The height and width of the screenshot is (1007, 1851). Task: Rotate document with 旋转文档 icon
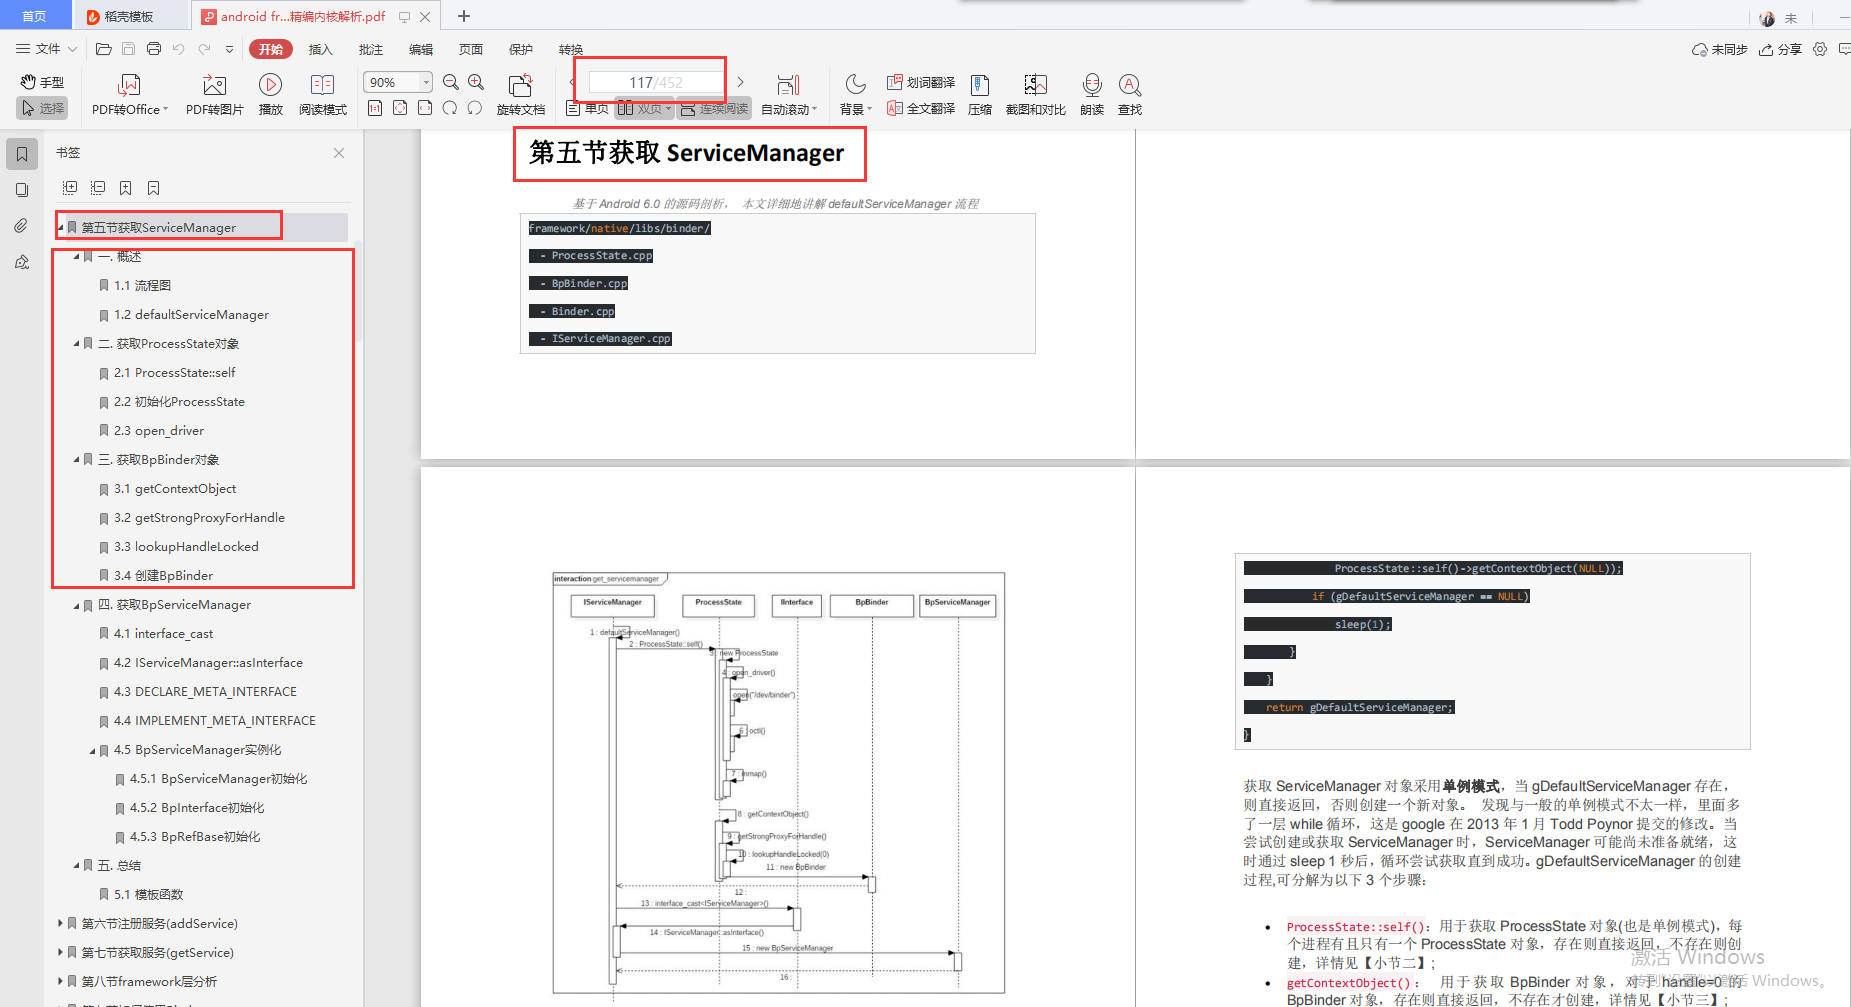(520, 93)
